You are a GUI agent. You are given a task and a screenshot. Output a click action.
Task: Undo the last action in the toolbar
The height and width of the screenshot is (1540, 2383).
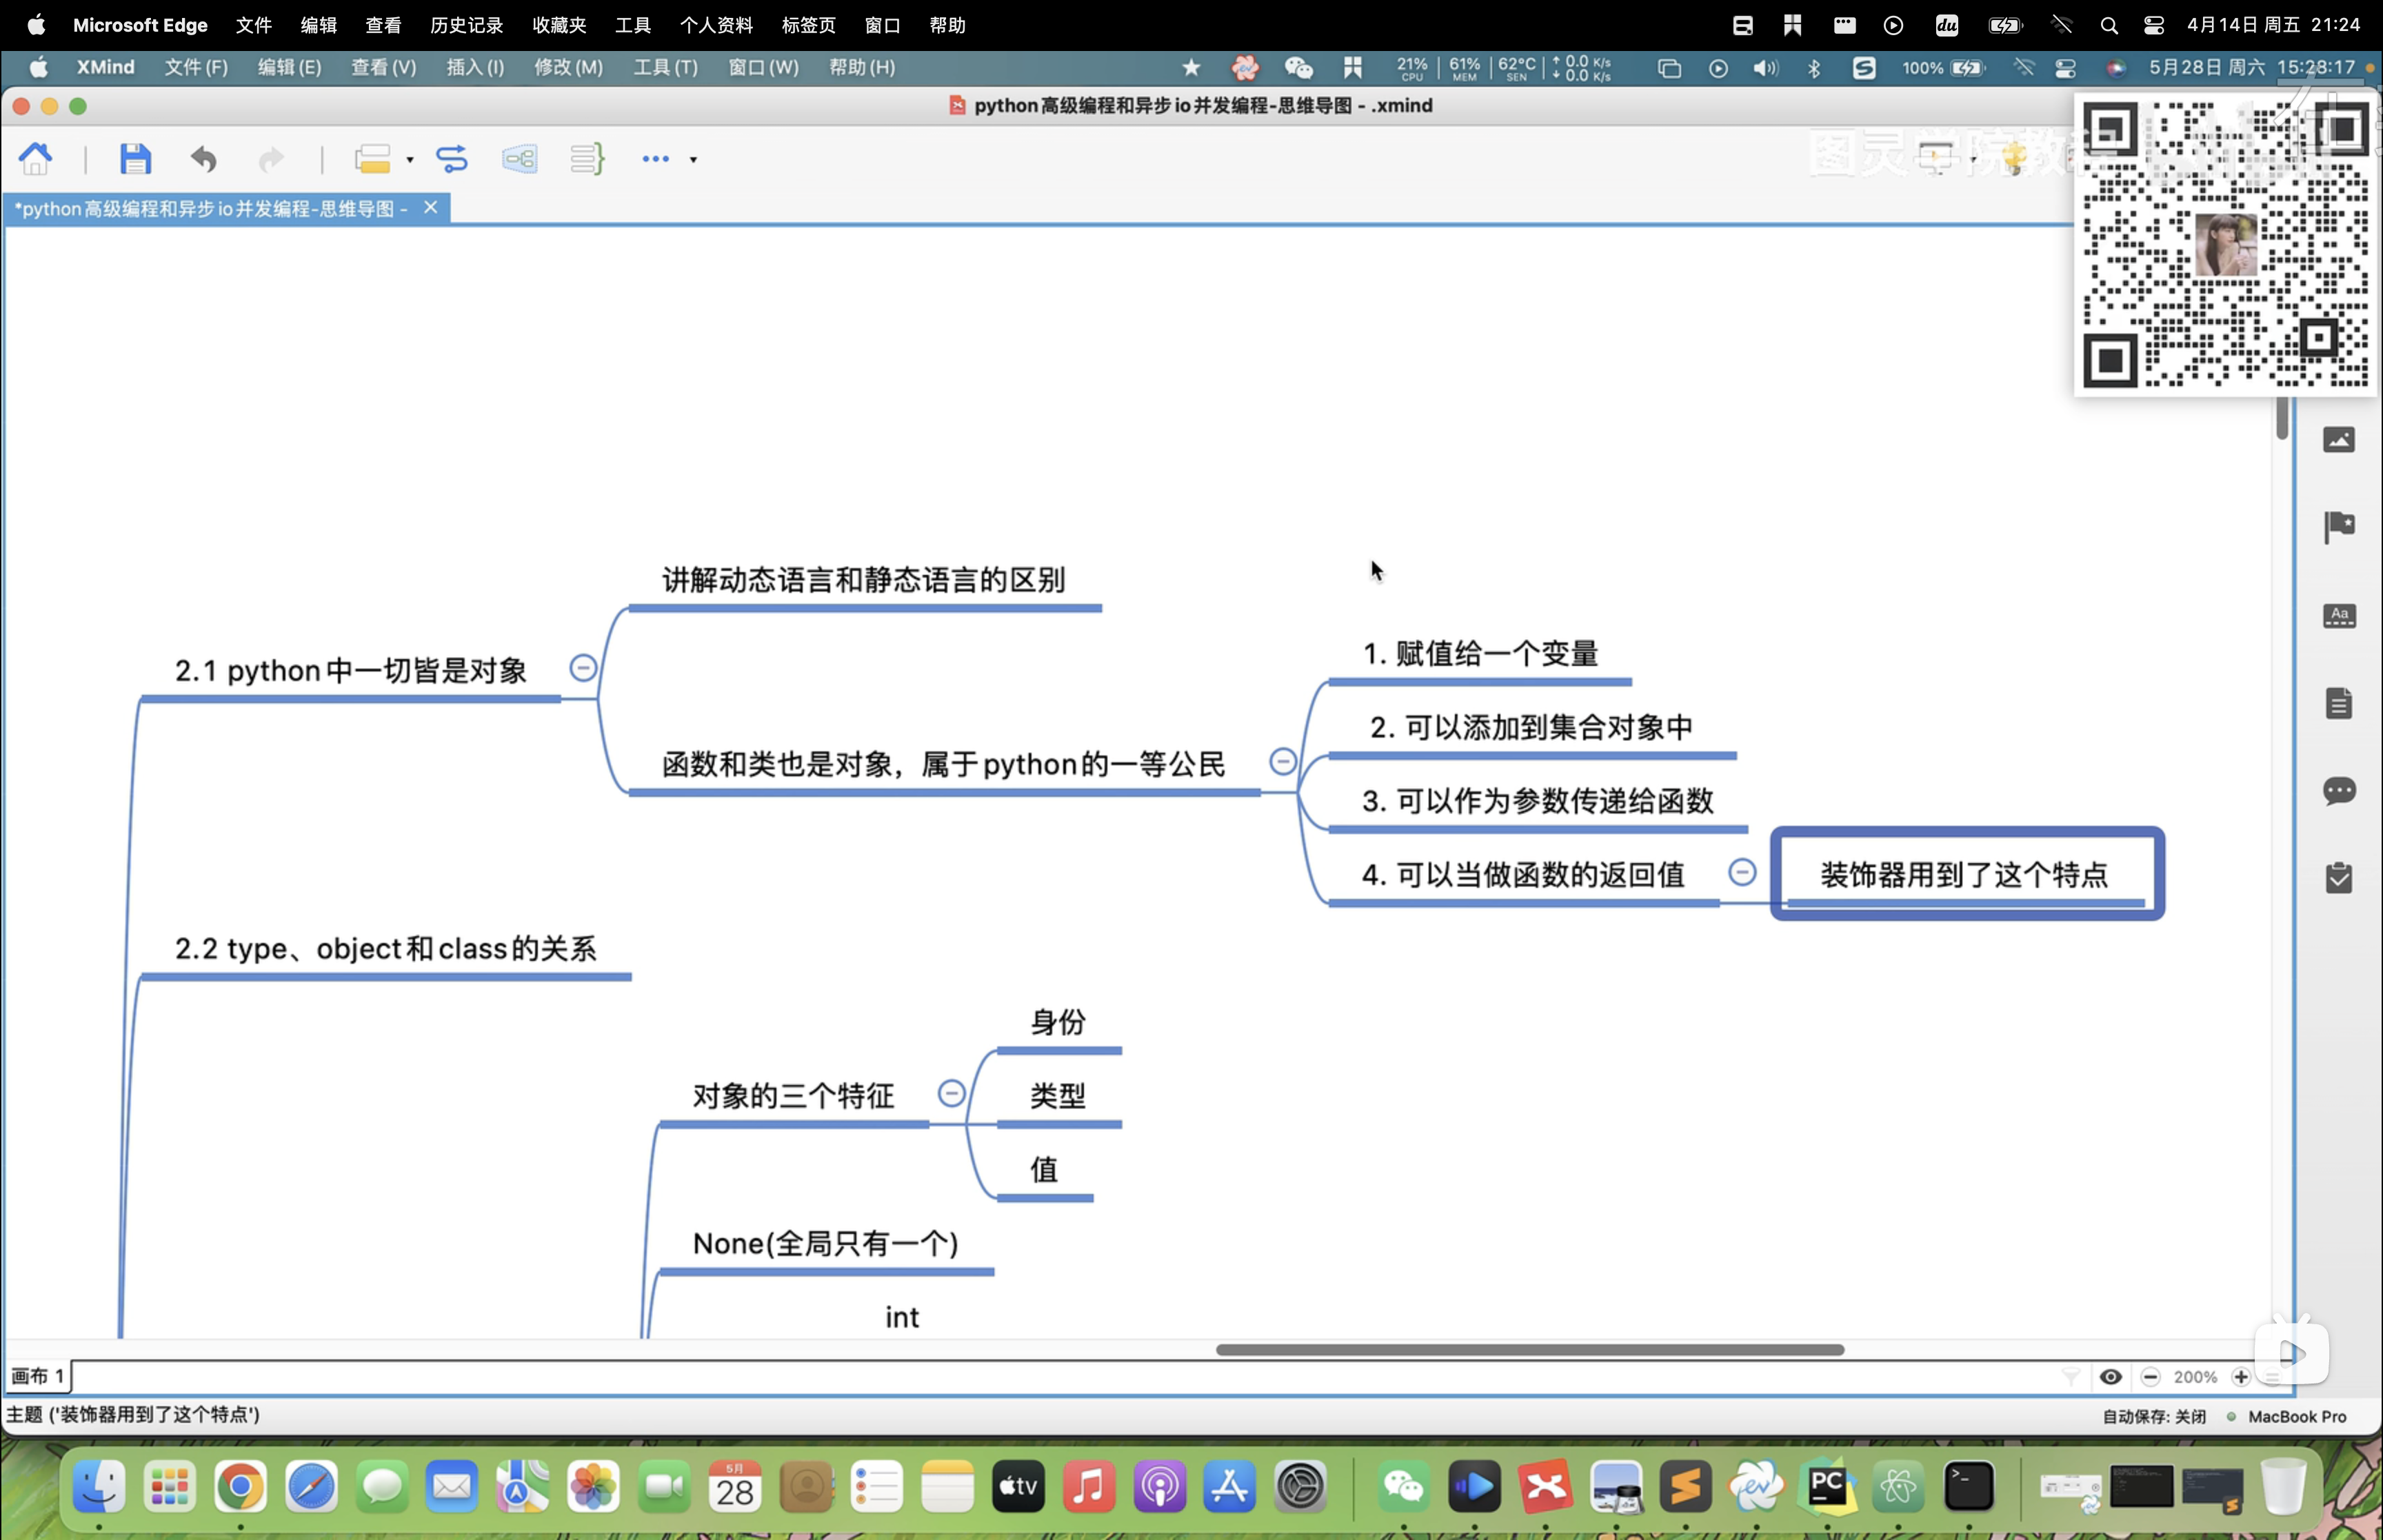204,159
